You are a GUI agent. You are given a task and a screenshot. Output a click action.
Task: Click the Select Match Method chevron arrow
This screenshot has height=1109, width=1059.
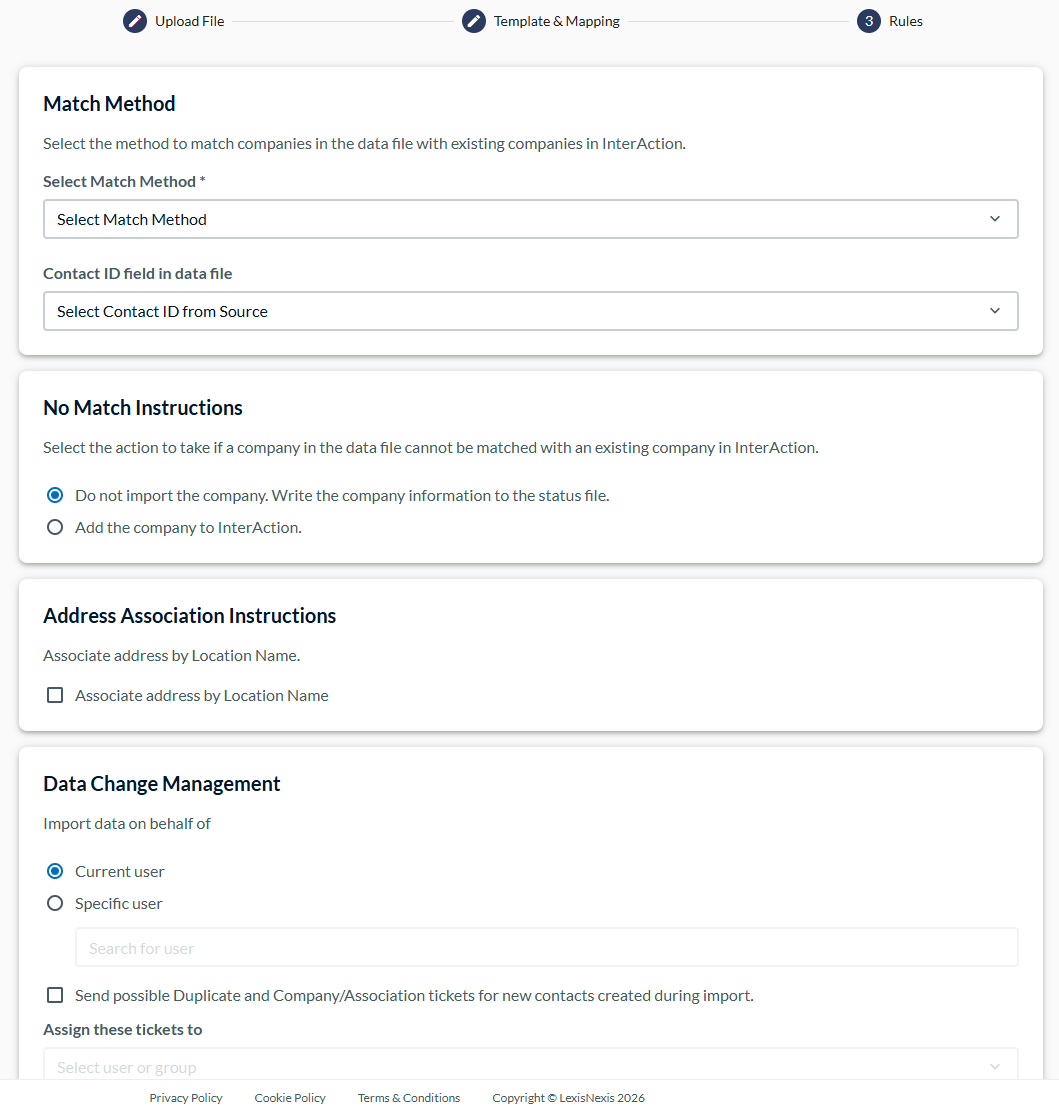(x=995, y=219)
